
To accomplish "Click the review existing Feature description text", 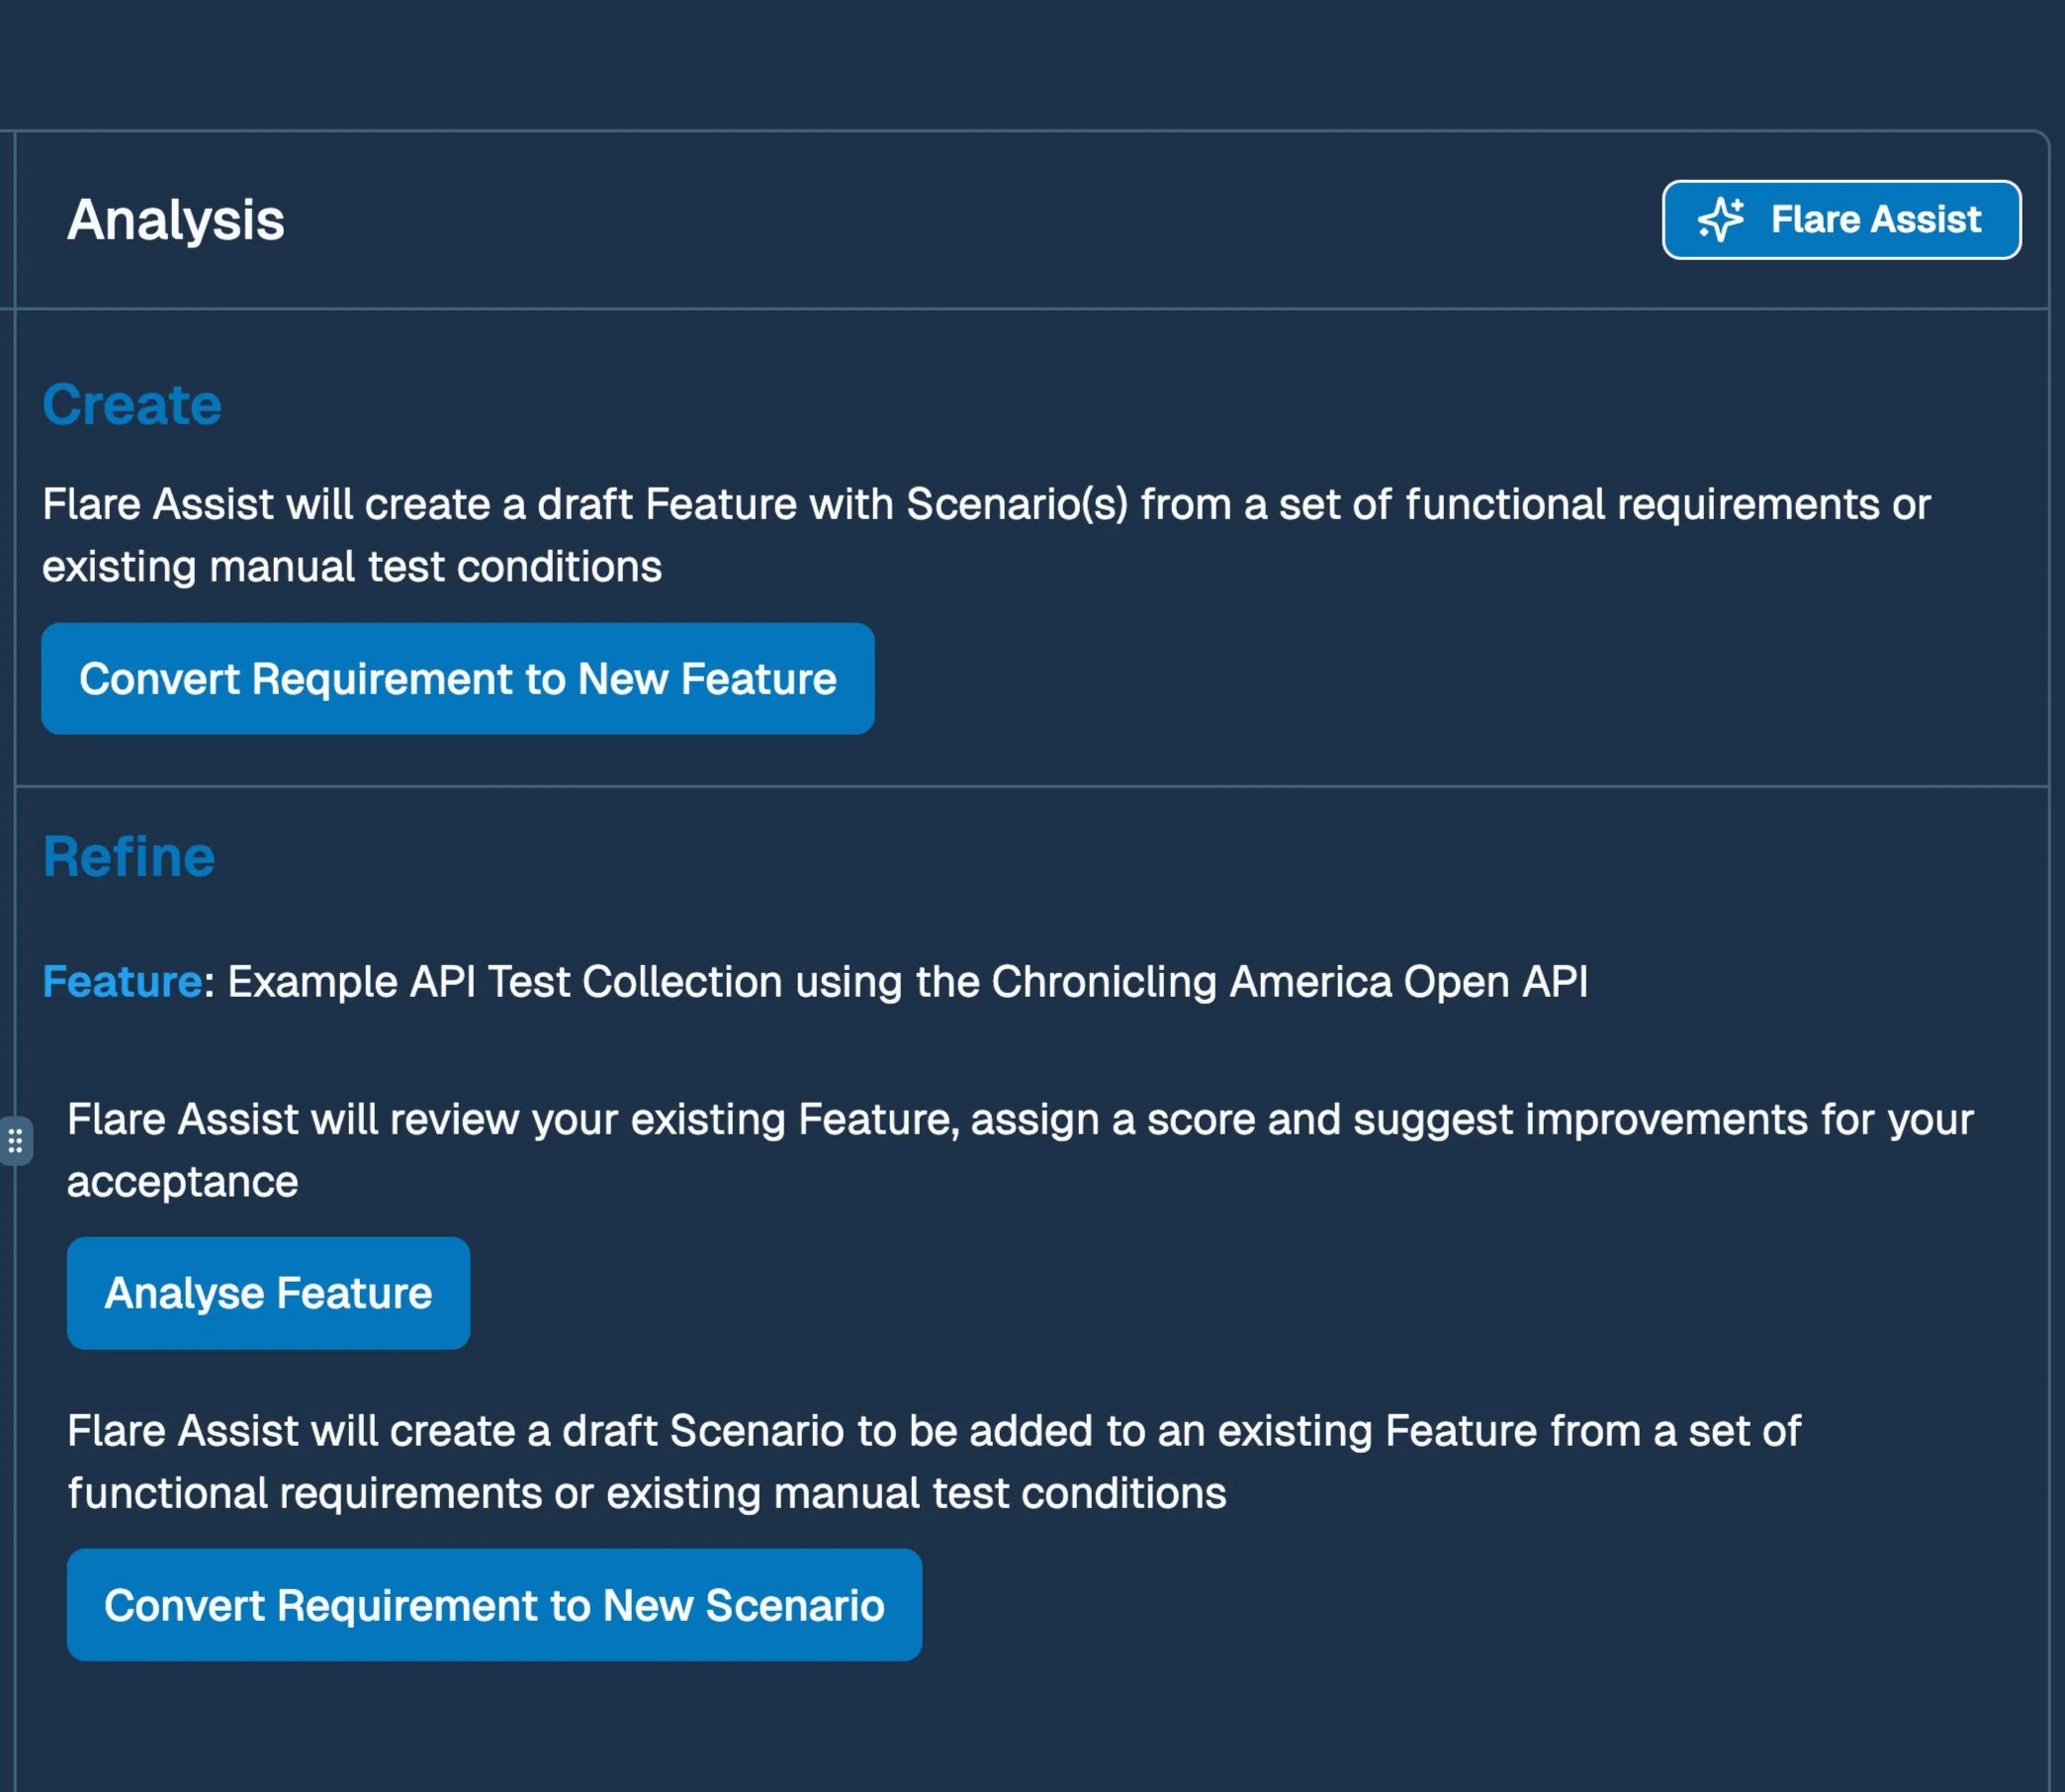I will coord(1020,1119).
